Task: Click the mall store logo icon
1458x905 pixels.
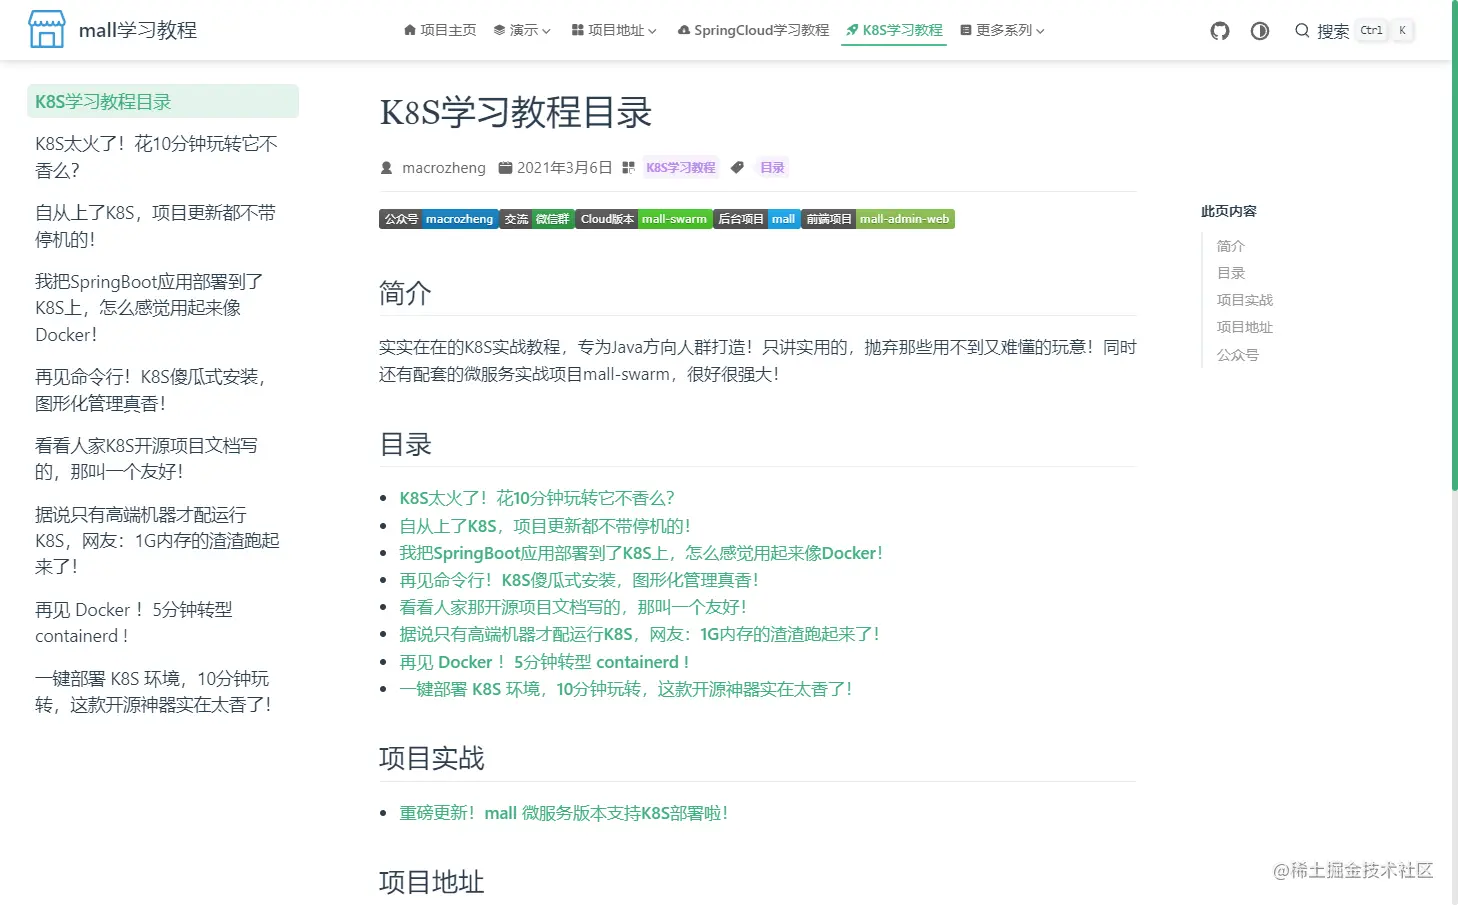Action: pos(47,30)
